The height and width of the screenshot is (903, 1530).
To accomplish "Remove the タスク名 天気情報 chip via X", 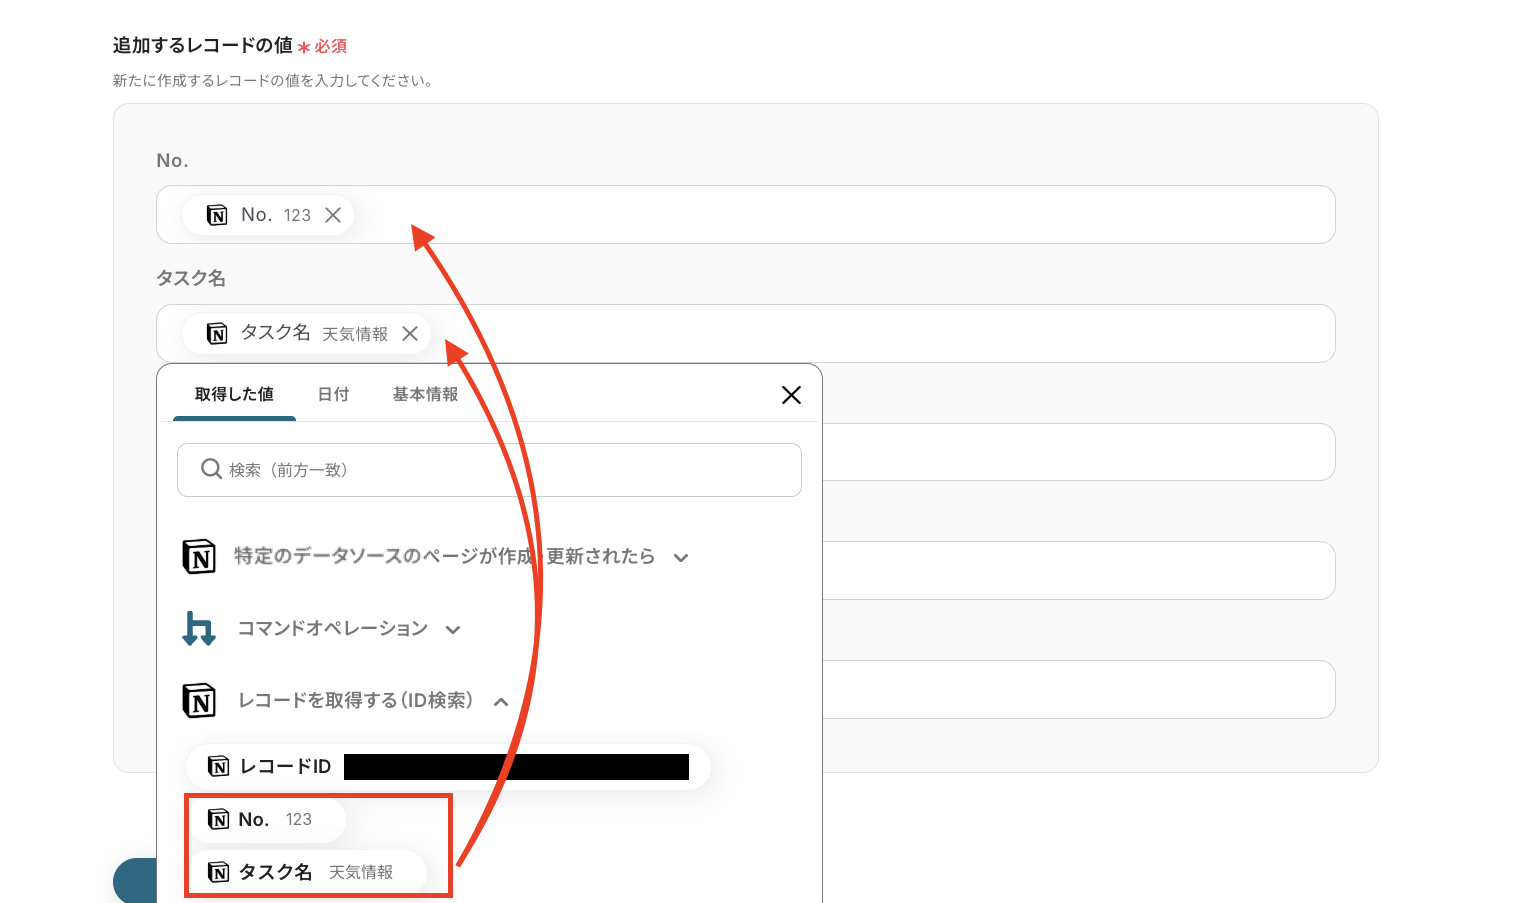I will [410, 334].
